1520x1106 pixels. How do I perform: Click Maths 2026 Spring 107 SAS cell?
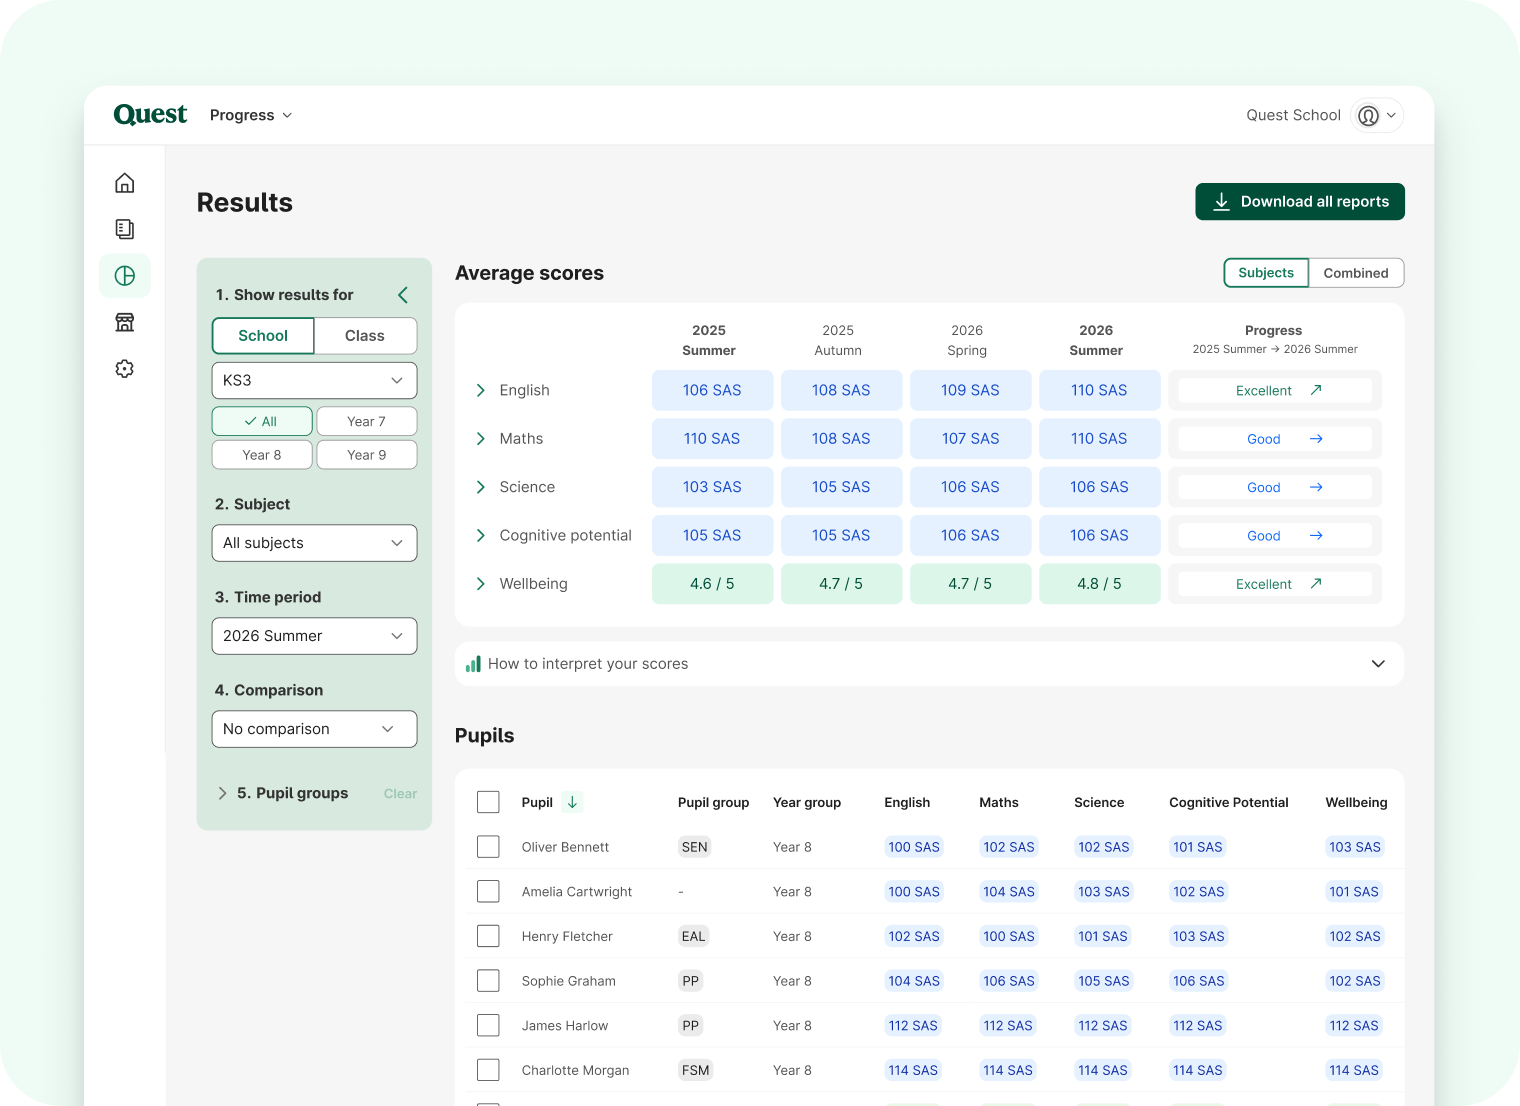pos(970,439)
